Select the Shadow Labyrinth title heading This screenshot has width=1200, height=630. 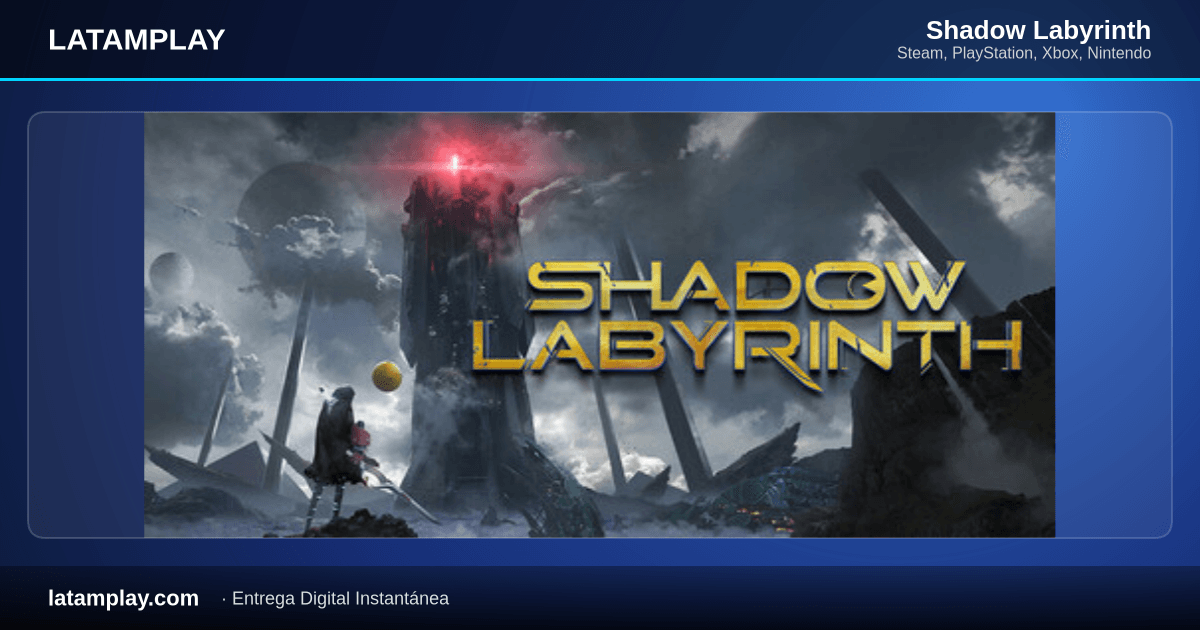point(1038,29)
